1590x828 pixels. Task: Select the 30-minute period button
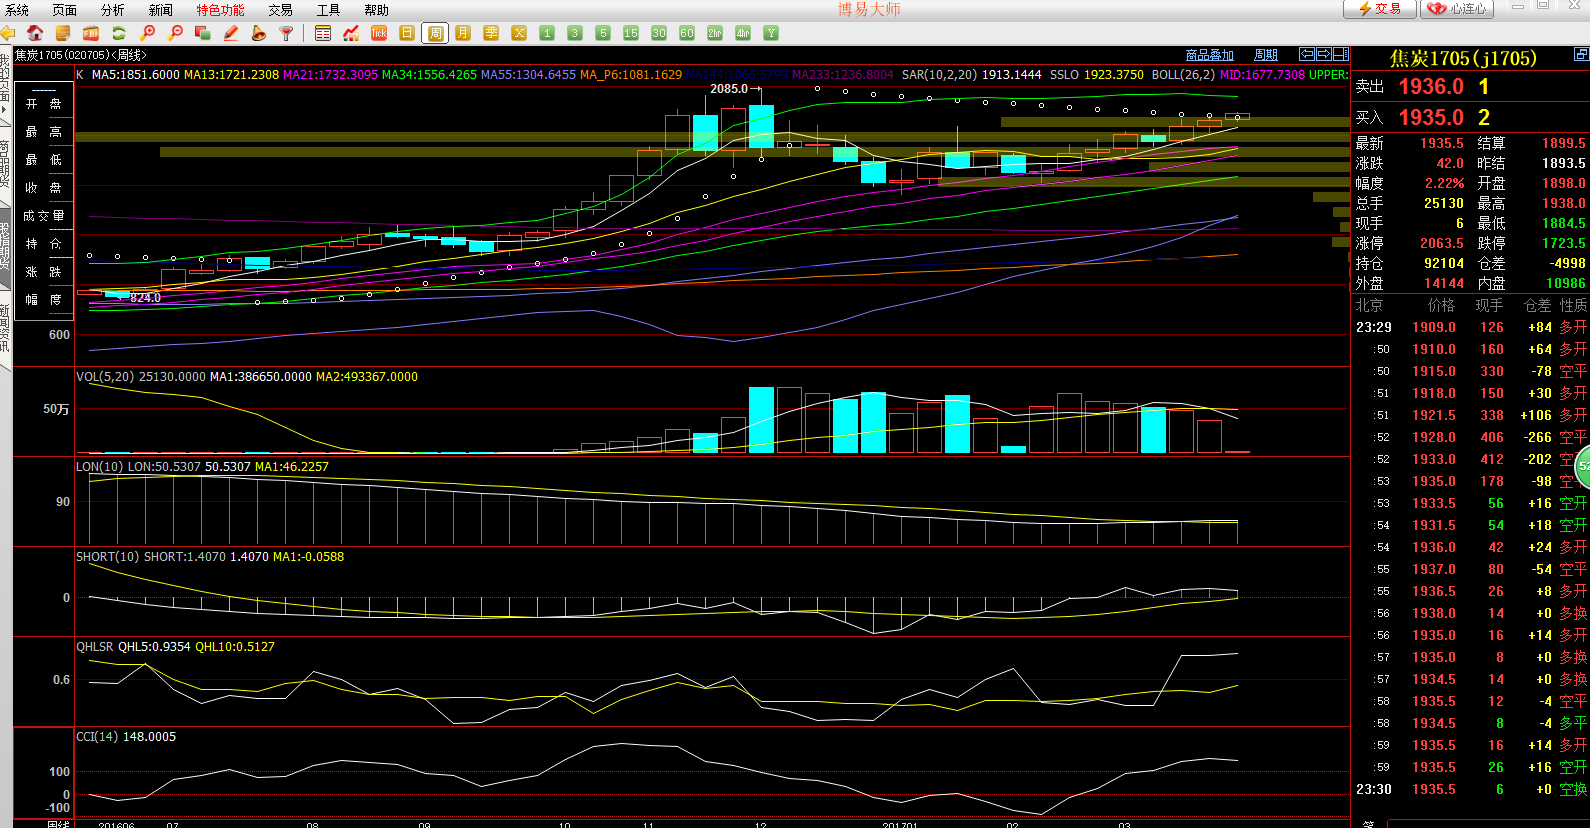pyautogui.click(x=659, y=33)
